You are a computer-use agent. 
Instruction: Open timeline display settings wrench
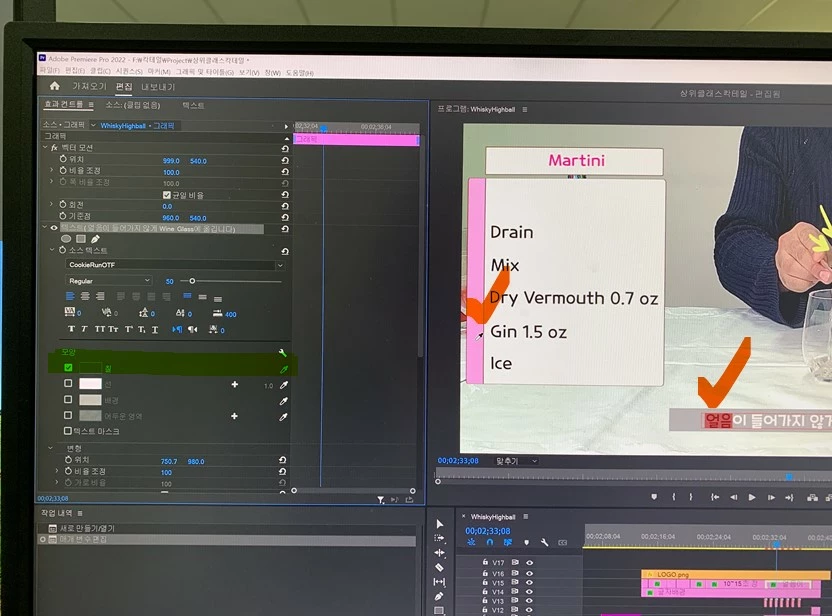[x=544, y=542]
